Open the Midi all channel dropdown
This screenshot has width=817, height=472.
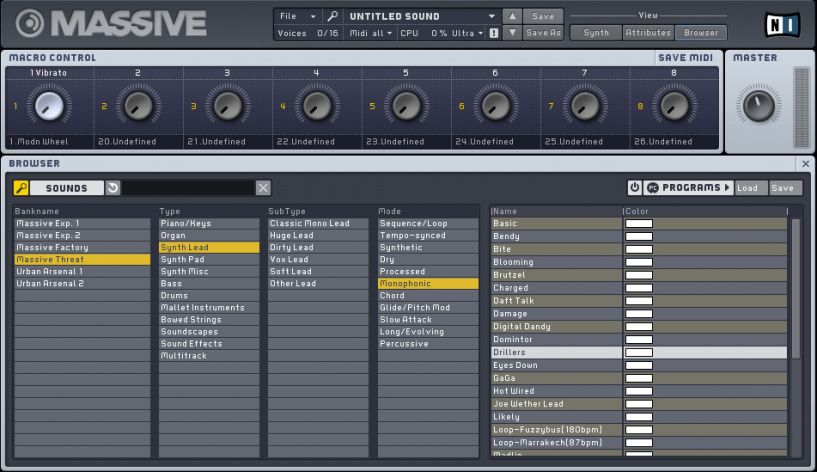point(370,33)
